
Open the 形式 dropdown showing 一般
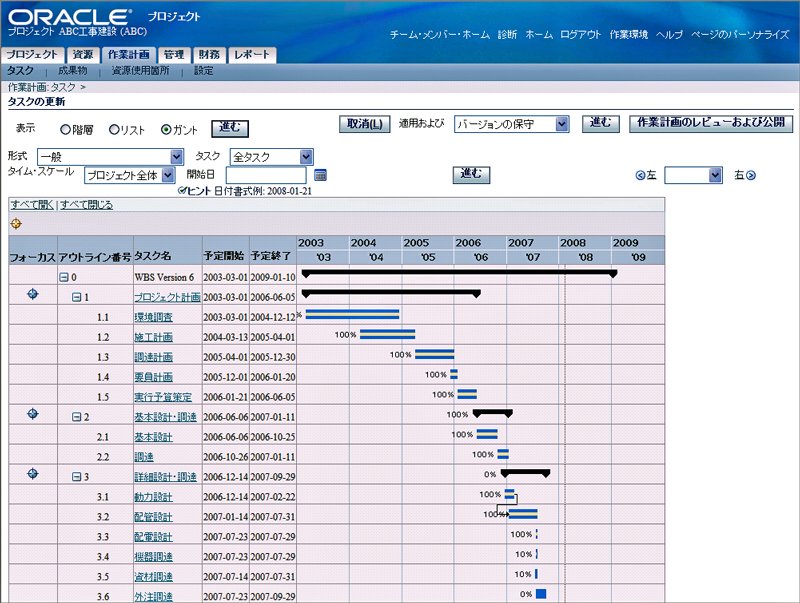click(110, 157)
